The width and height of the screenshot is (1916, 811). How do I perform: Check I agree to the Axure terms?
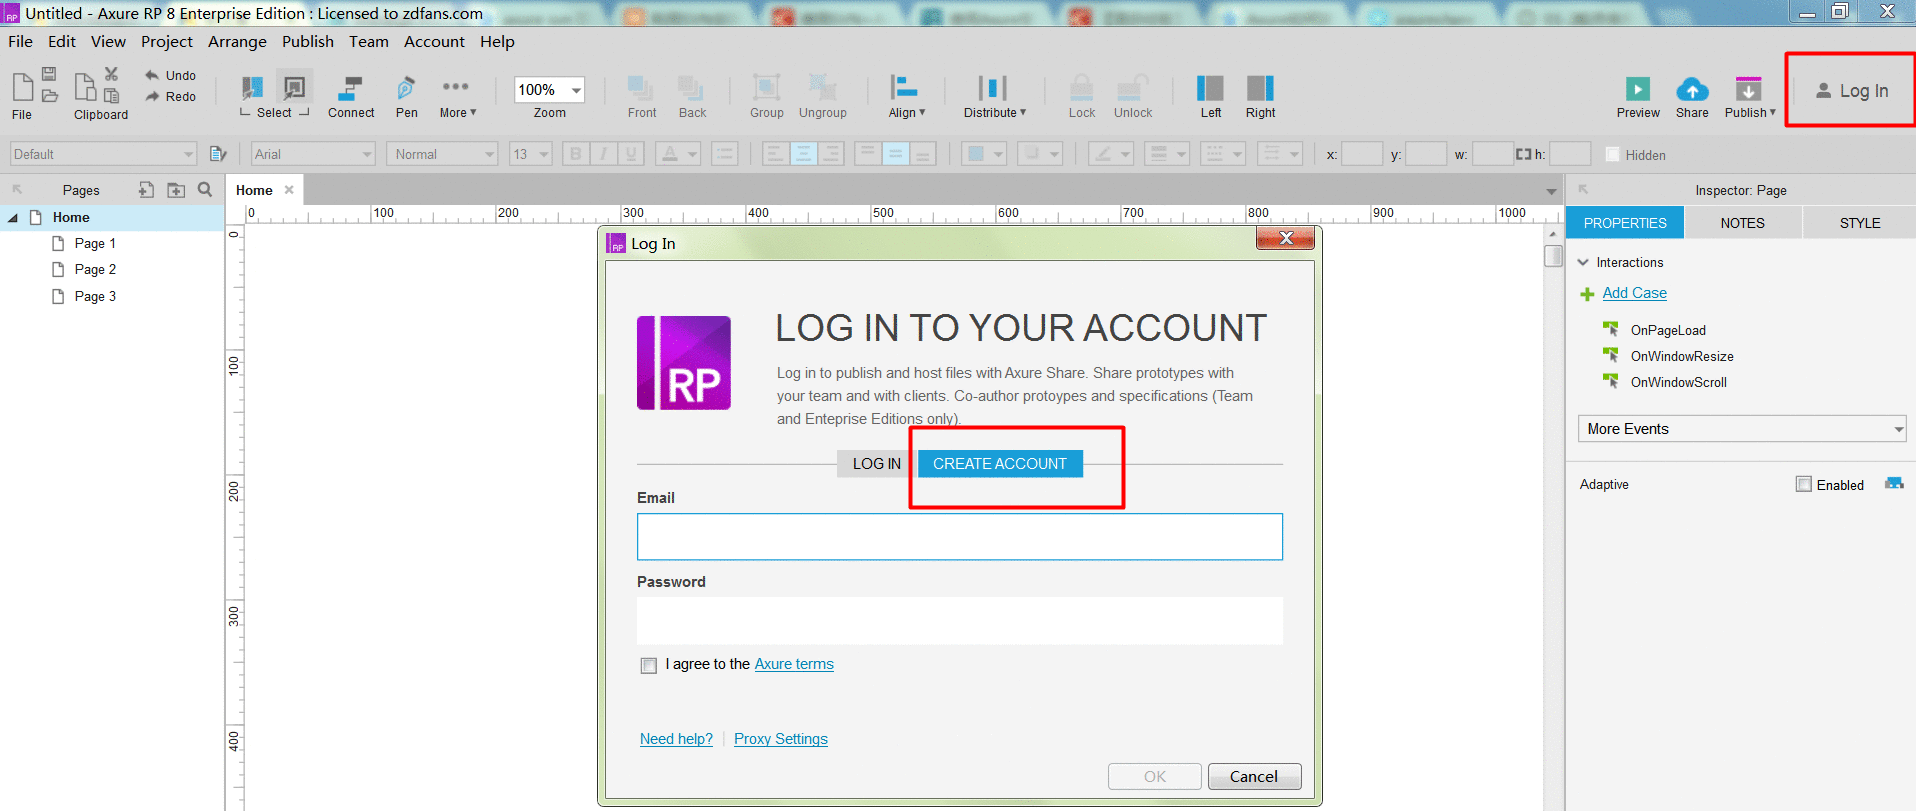click(x=649, y=665)
